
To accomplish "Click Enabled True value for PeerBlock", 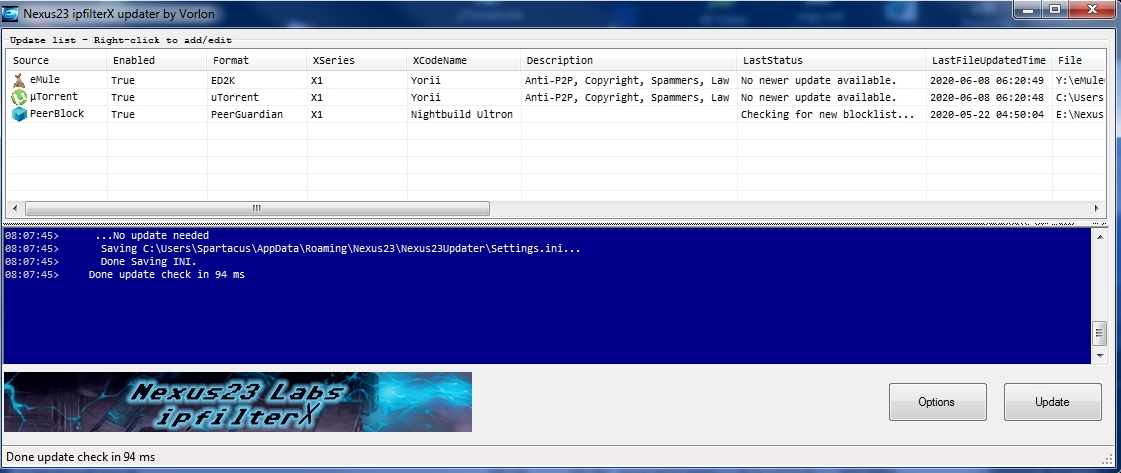I will (123, 114).
